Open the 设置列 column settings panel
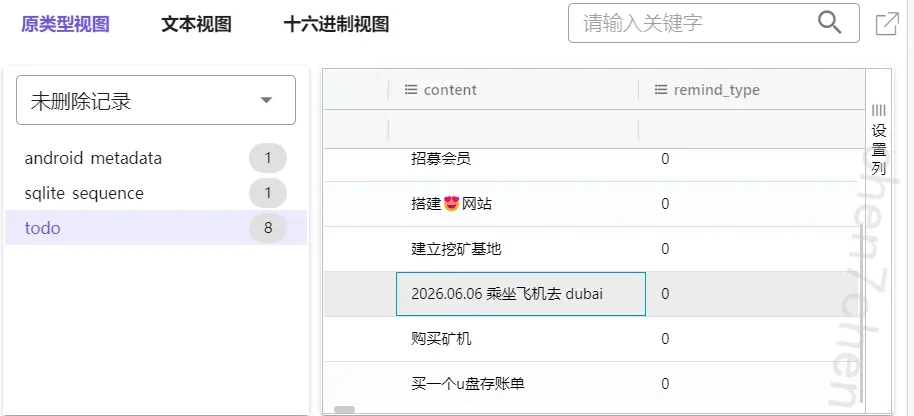This screenshot has height=416, width=914. click(878, 140)
